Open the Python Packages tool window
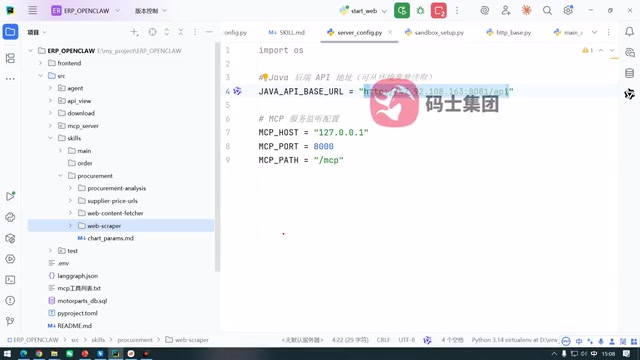The width and height of the screenshot is (640, 360). (10, 238)
